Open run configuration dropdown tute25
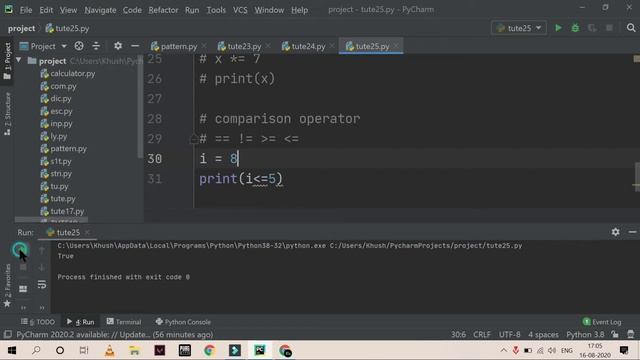The image size is (640, 360). (x=518, y=28)
